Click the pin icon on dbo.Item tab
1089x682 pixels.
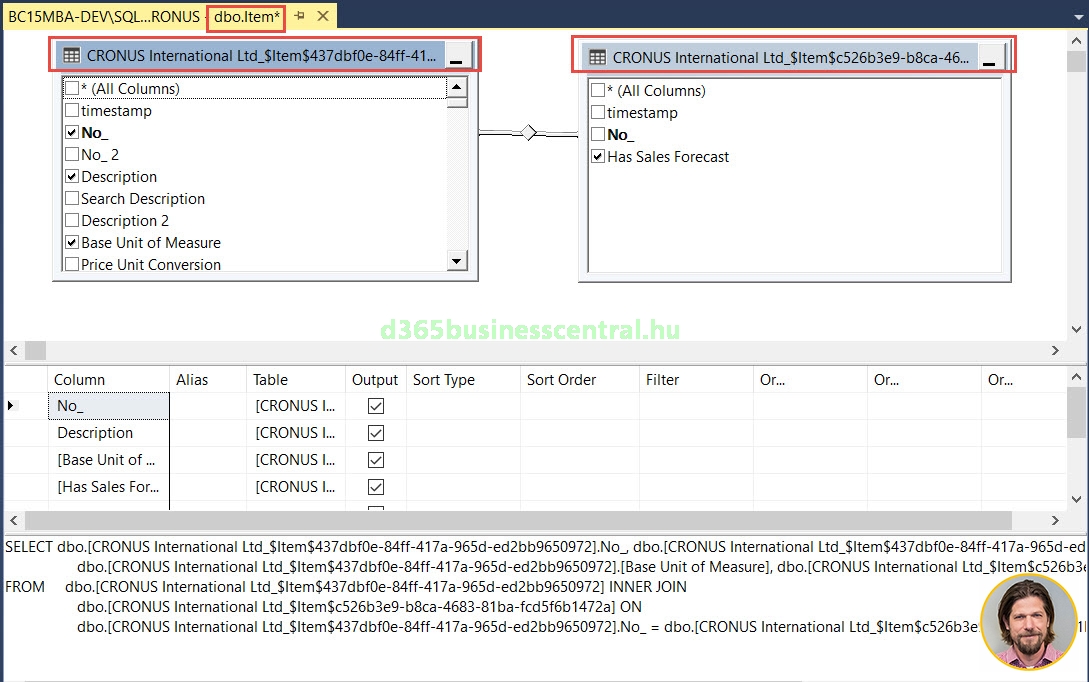coord(299,16)
